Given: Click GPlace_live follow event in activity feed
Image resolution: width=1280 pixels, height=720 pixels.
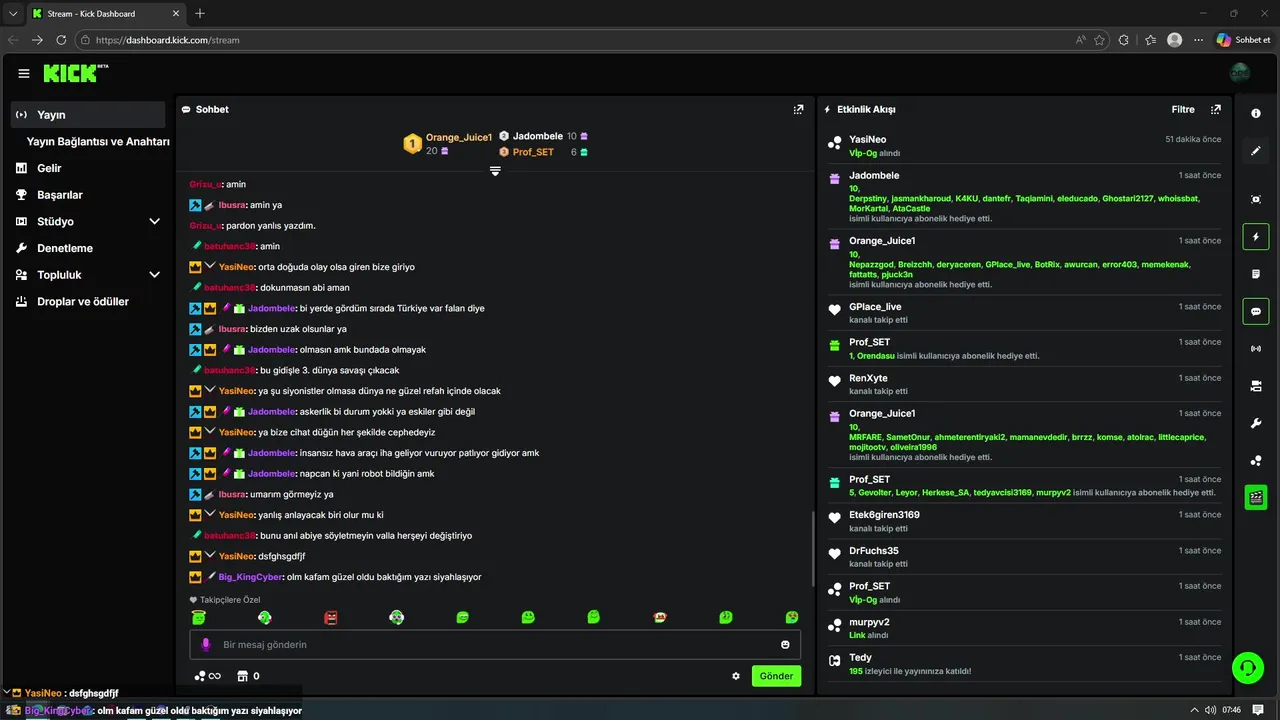Looking at the screenshot, I should coord(1025,313).
